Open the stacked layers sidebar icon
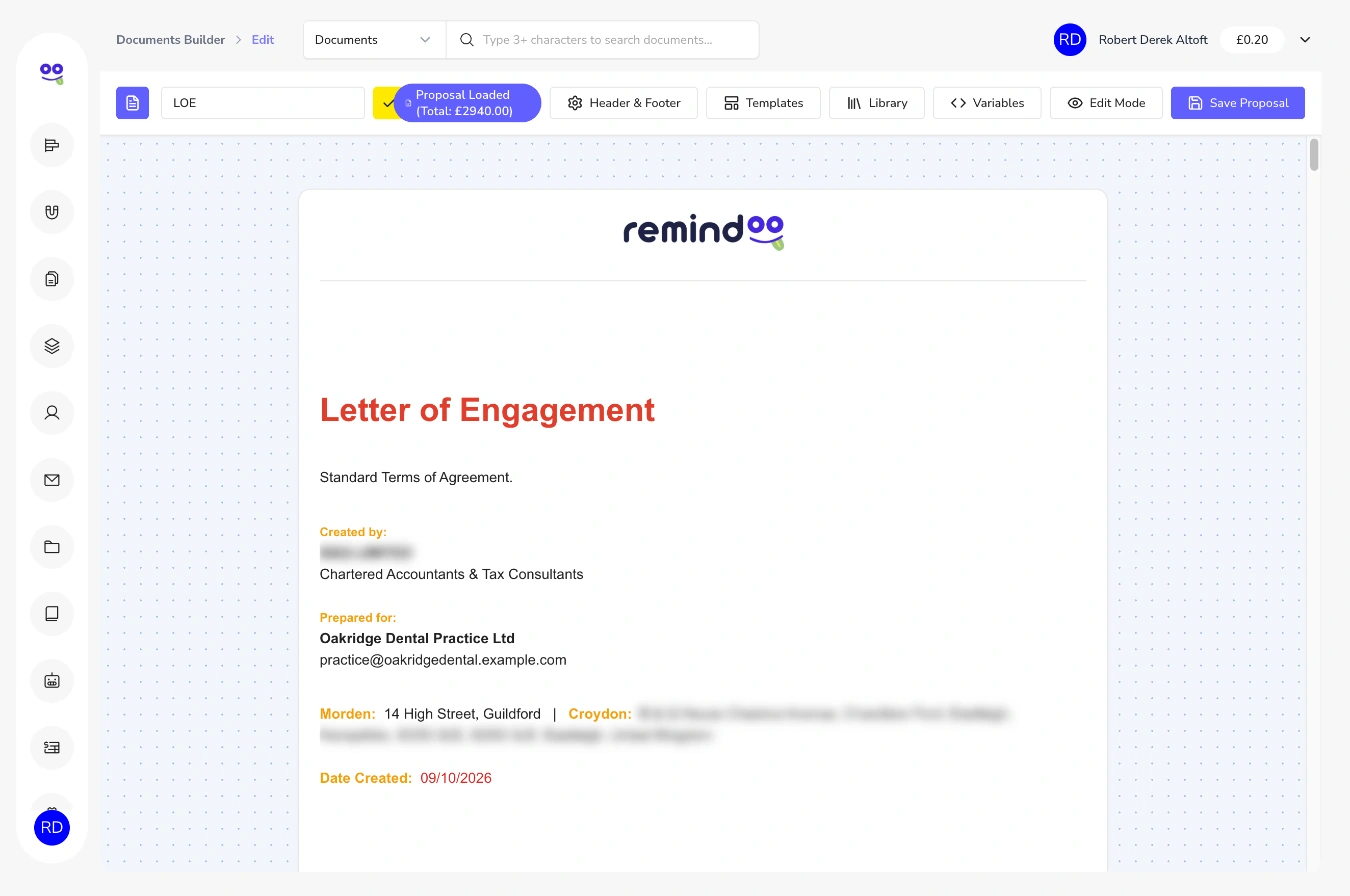Screen dimensions: 1350x896 tap(52, 346)
